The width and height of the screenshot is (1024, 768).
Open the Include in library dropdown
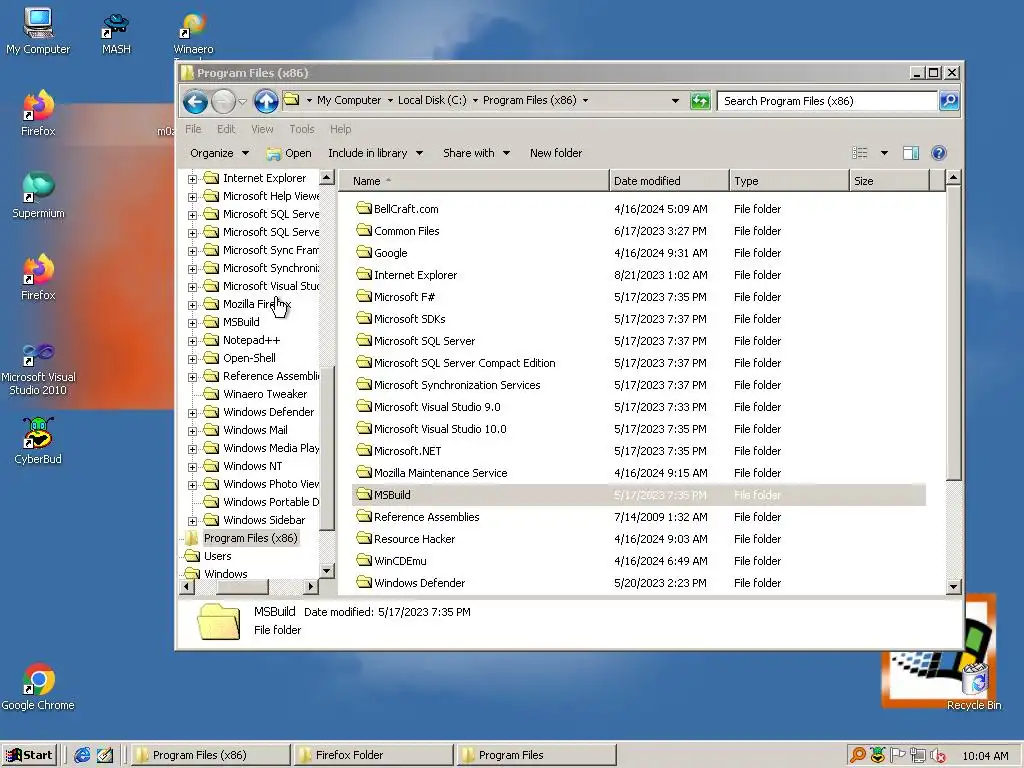click(376, 153)
